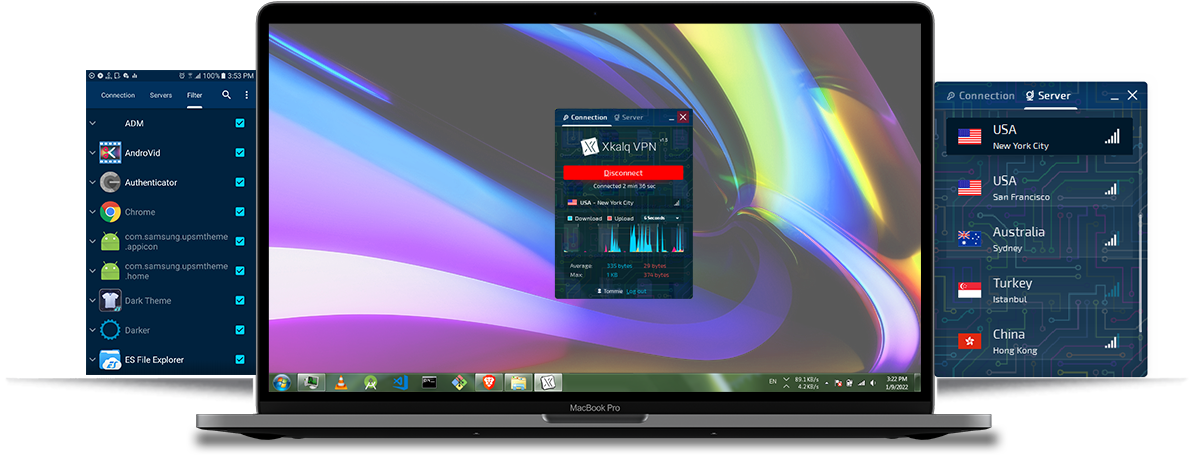1190x459 pixels.
Task: Select Server tab in laptop VPN window
Action: (628, 117)
